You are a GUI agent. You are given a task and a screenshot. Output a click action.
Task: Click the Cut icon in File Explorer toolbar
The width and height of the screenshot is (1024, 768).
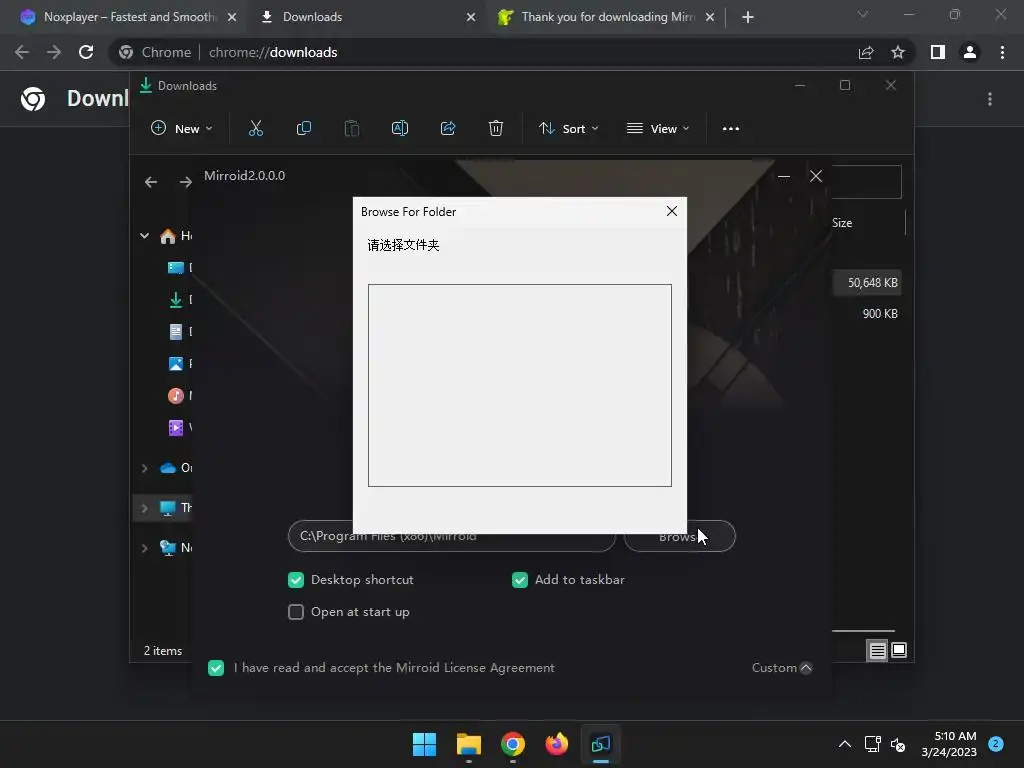coord(255,129)
